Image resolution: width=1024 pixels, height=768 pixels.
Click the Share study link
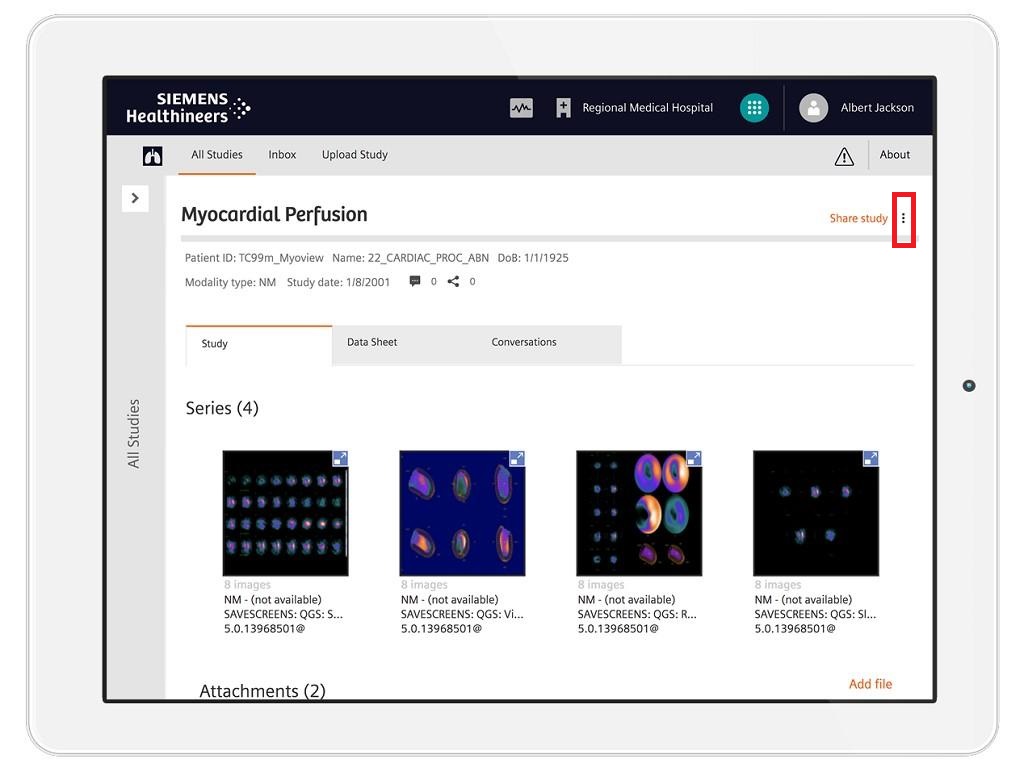pos(858,218)
